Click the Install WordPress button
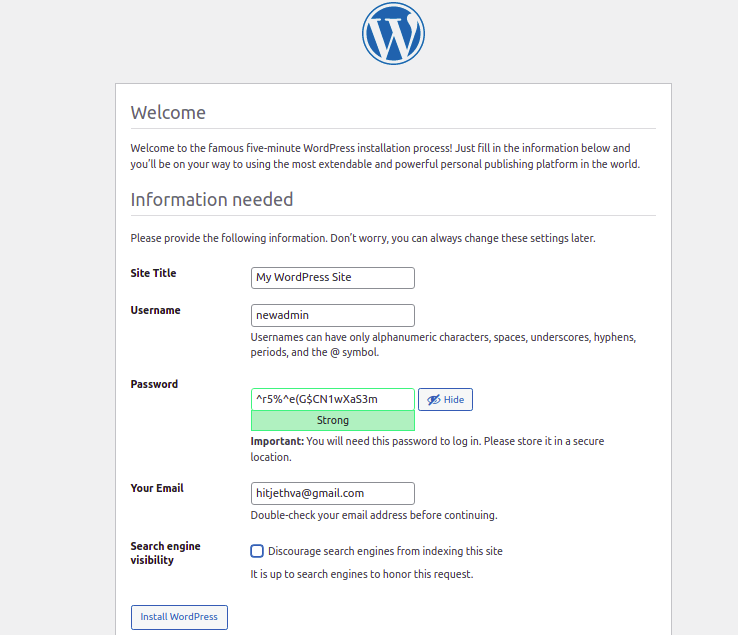The height and width of the screenshot is (635, 738). tap(179, 617)
